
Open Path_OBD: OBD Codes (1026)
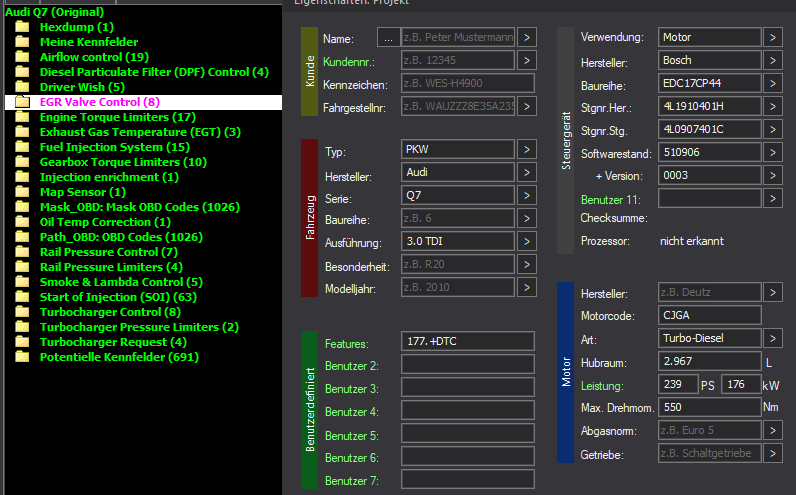(x=121, y=237)
